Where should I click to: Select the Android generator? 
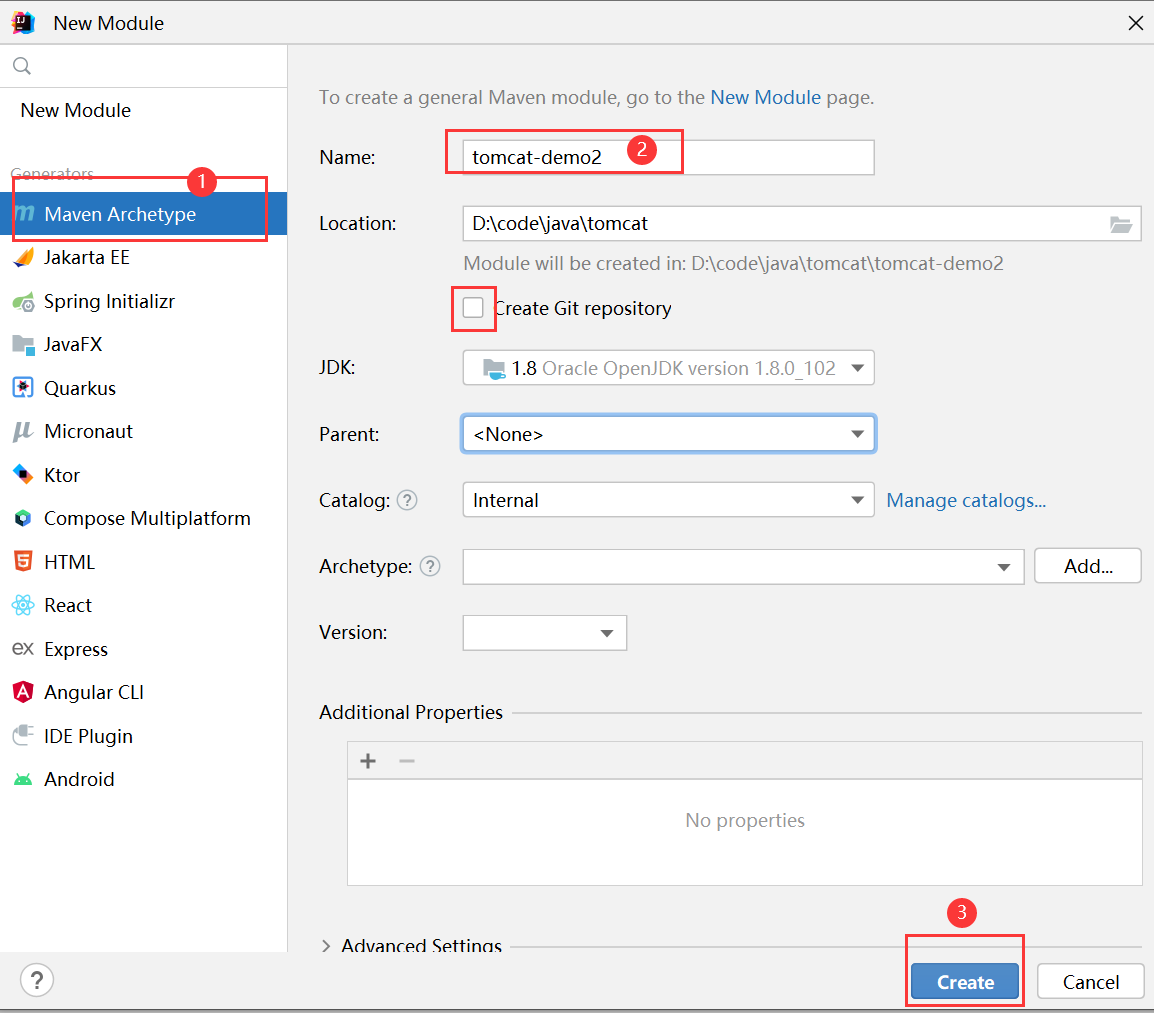[x=144, y=779]
